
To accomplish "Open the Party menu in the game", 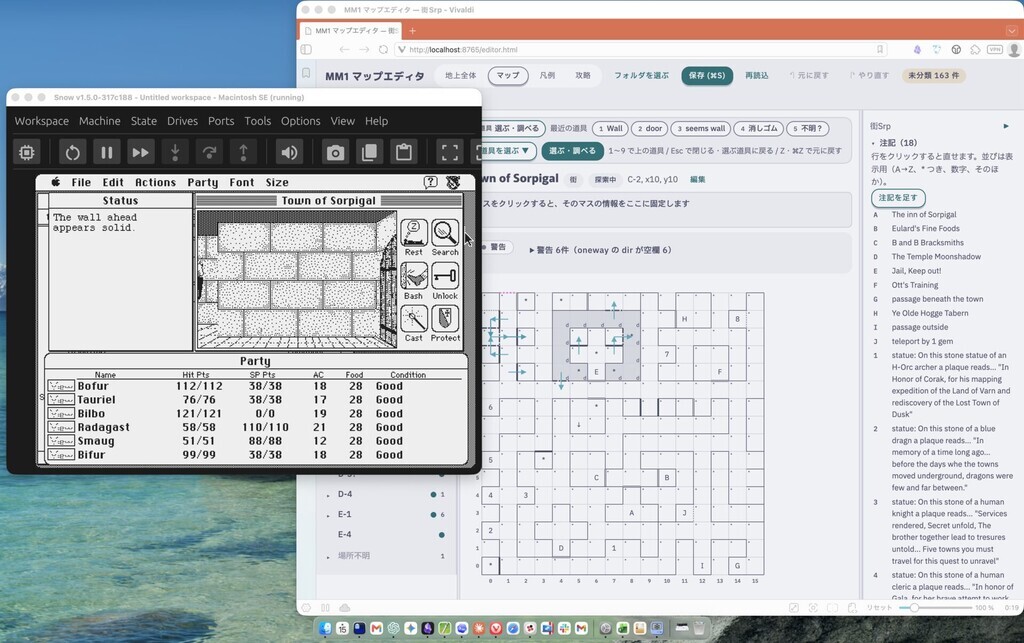I will click(202, 182).
